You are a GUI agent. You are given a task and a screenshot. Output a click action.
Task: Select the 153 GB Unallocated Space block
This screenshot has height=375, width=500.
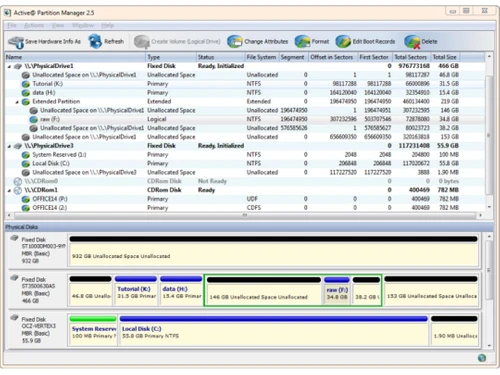point(431,290)
